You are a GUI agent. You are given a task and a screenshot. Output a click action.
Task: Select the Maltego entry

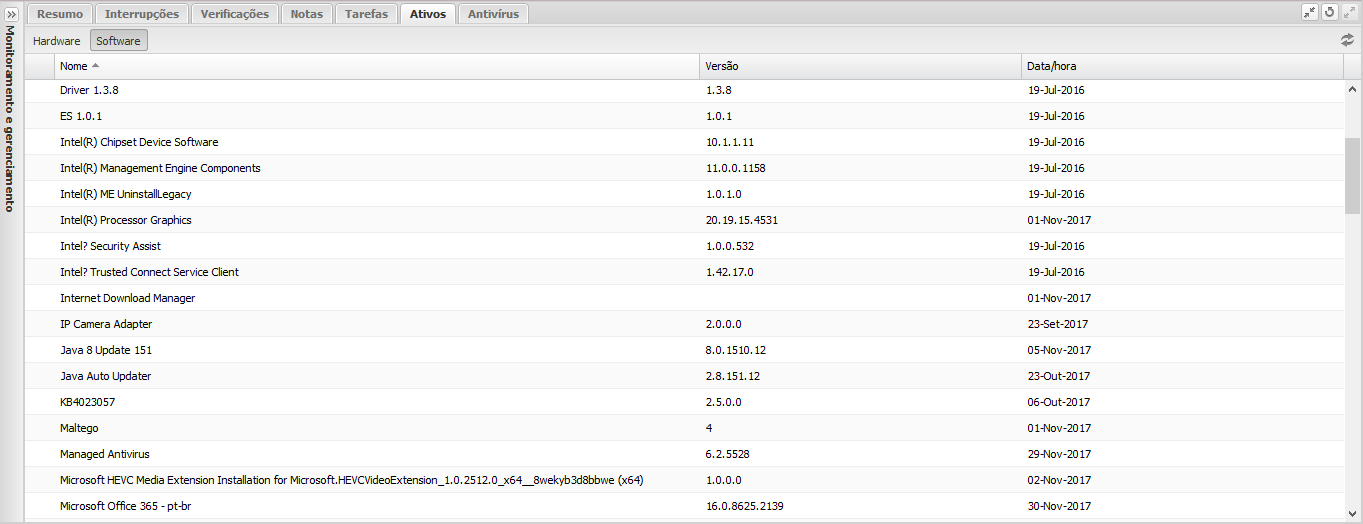684,428
